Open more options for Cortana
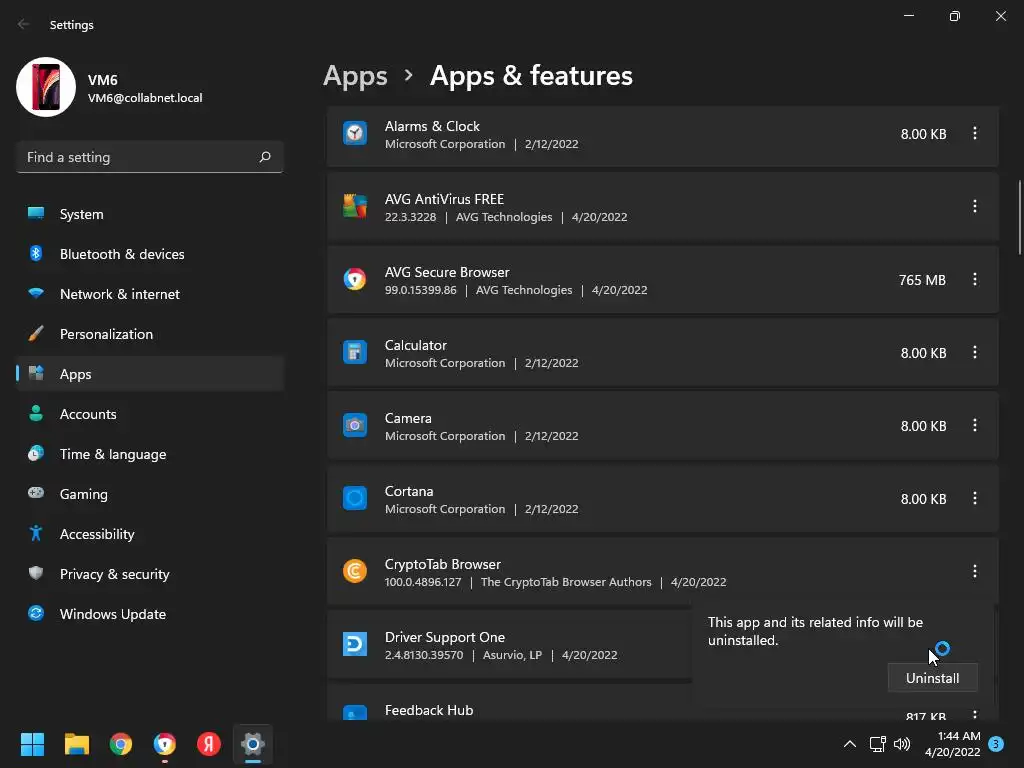The width and height of the screenshot is (1024, 768). [x=974, y=498]
